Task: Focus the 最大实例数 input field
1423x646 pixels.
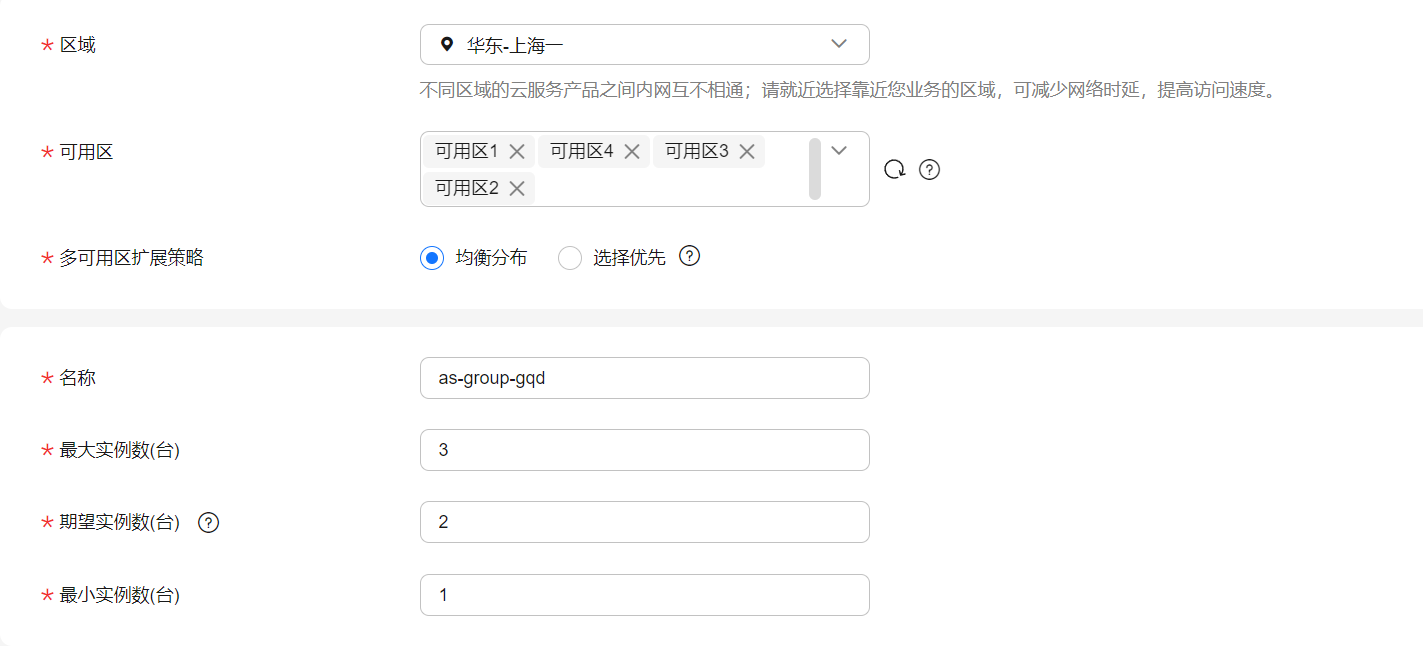Action: [x=645, y=450]
